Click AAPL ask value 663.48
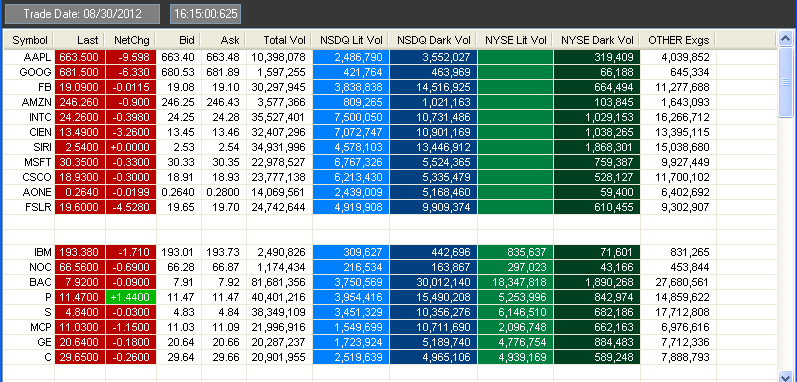 [224, 57]
